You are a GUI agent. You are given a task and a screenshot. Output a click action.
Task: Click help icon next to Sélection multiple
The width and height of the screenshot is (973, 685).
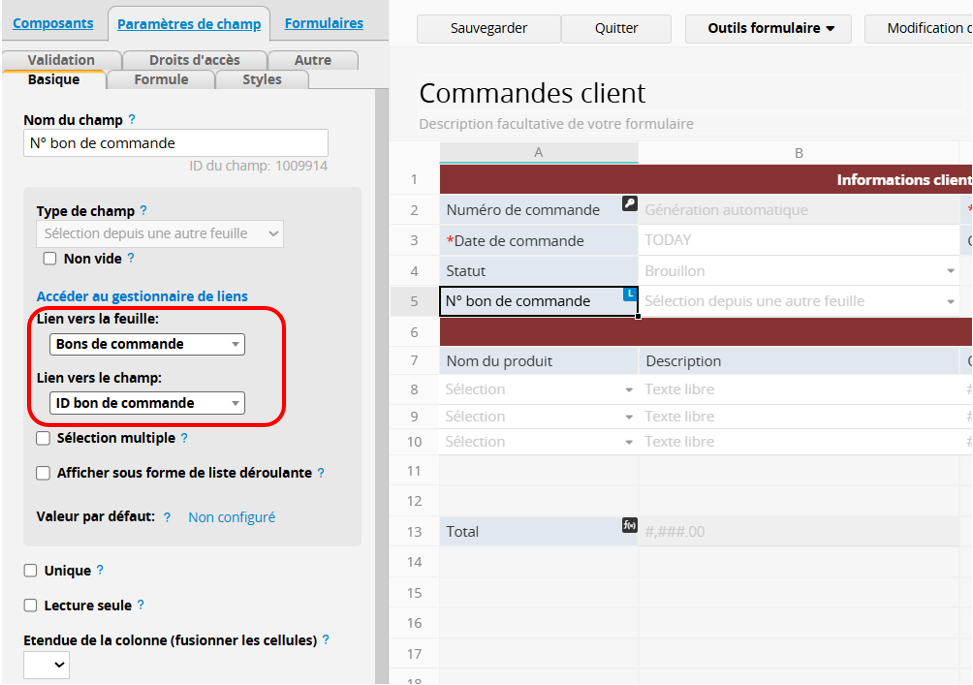coord(184,438)
